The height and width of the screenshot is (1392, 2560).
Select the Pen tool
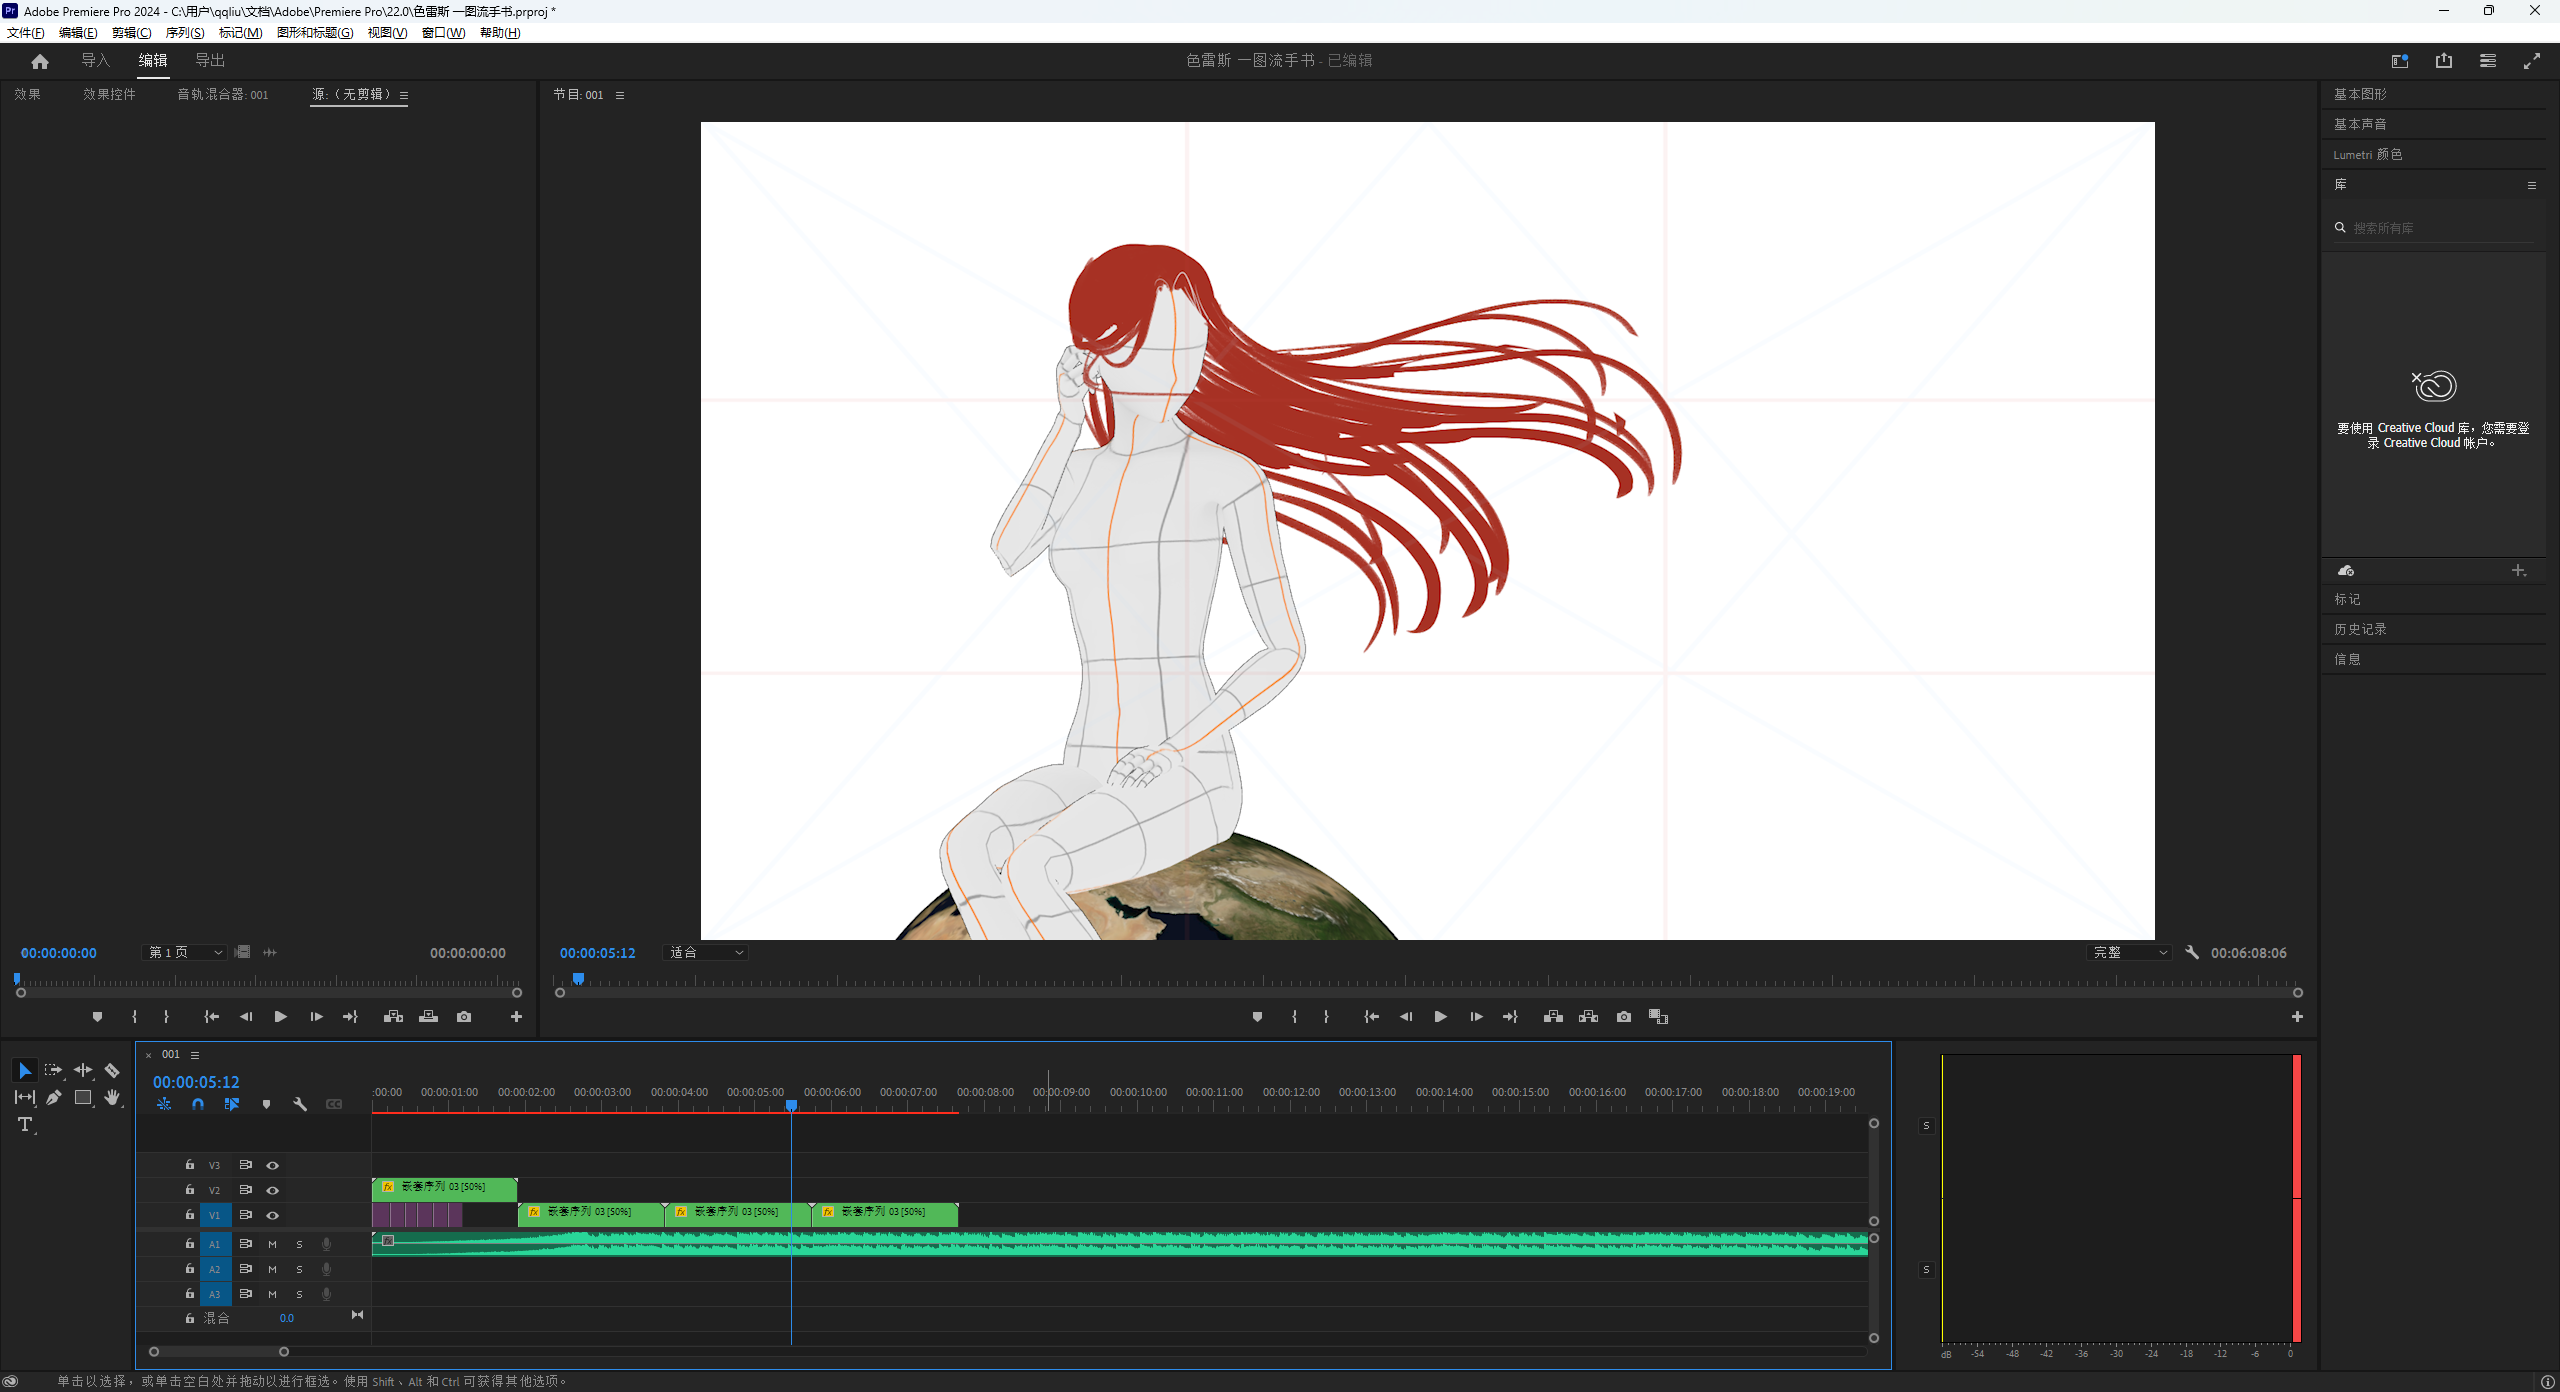pos(54,1097)
